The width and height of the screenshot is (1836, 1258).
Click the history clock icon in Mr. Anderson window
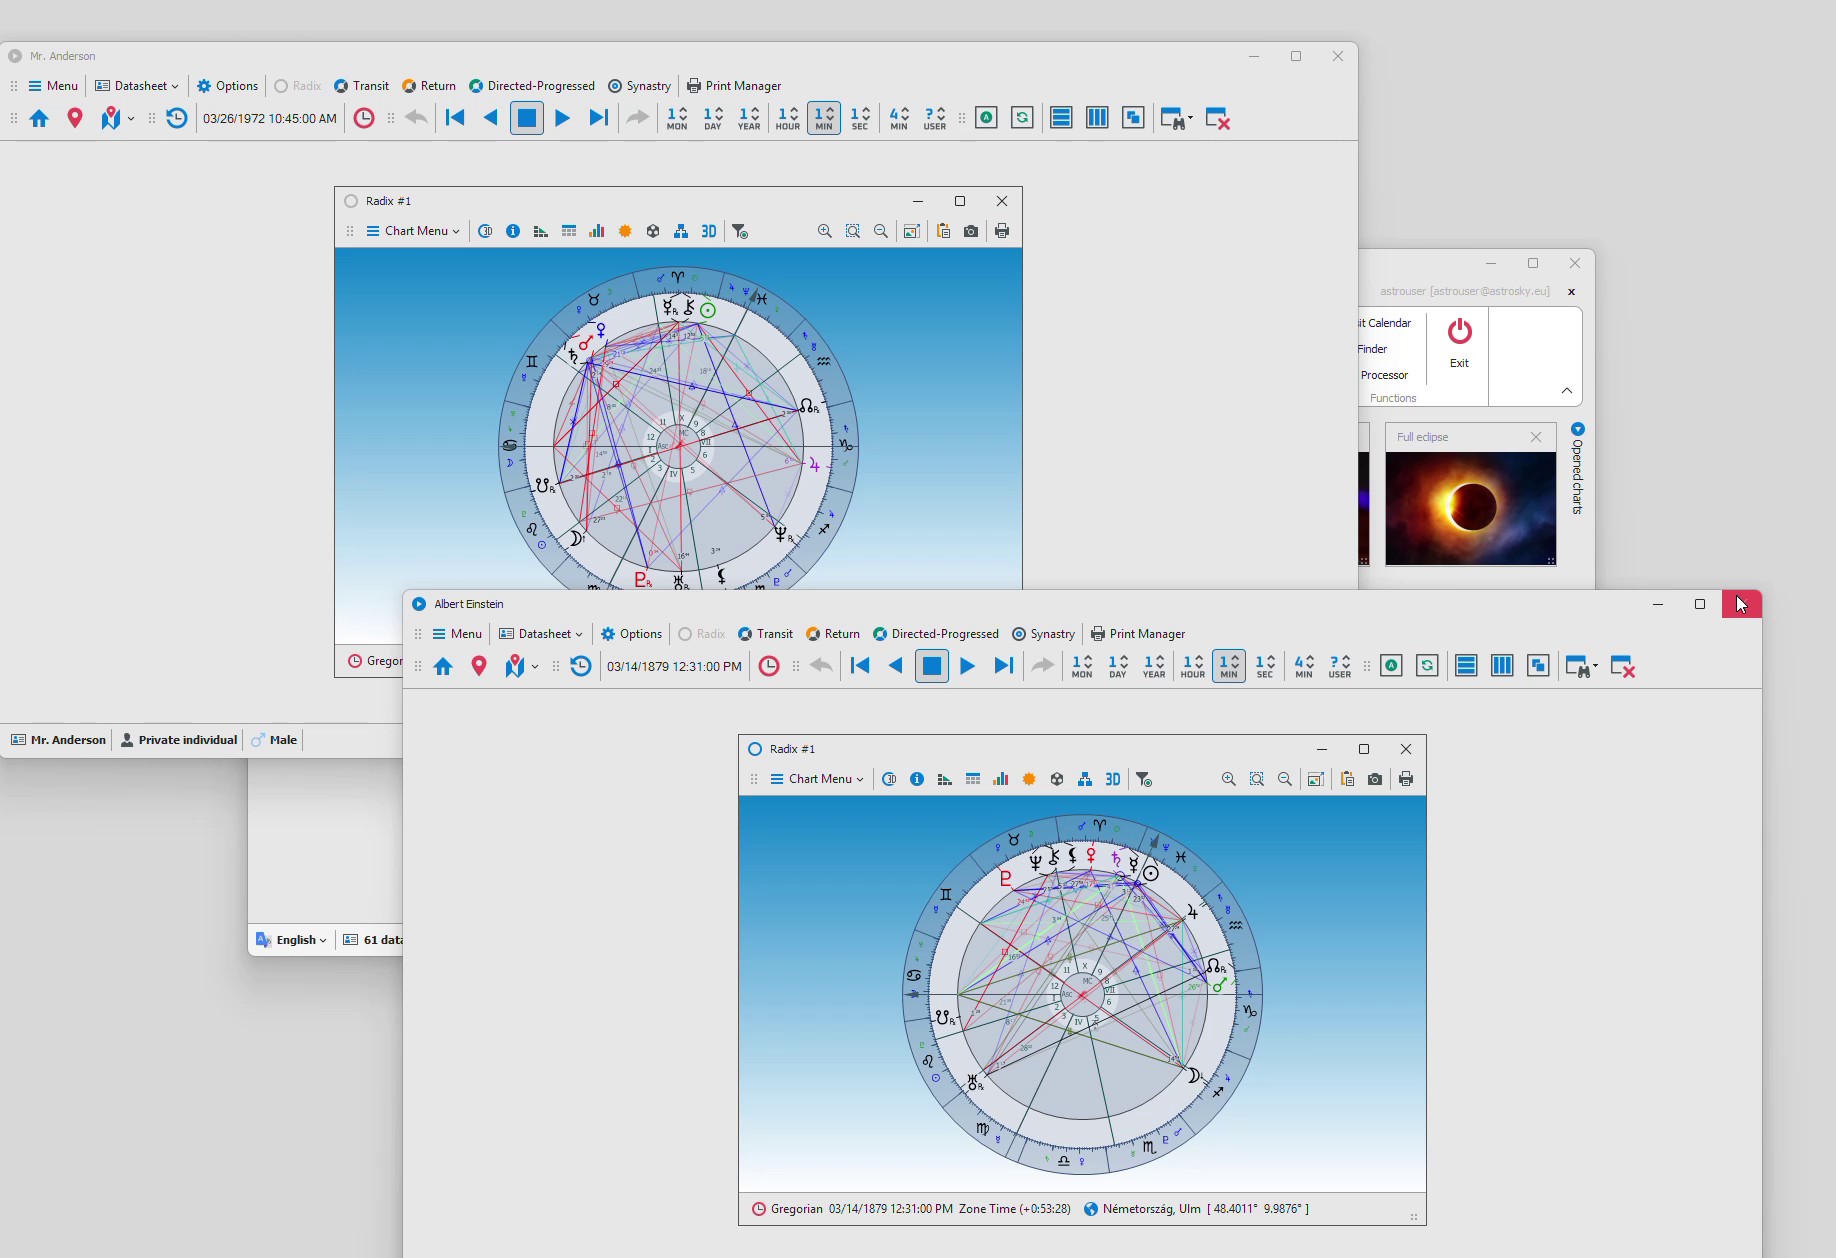pyautogui.click(x=177, y=118)
